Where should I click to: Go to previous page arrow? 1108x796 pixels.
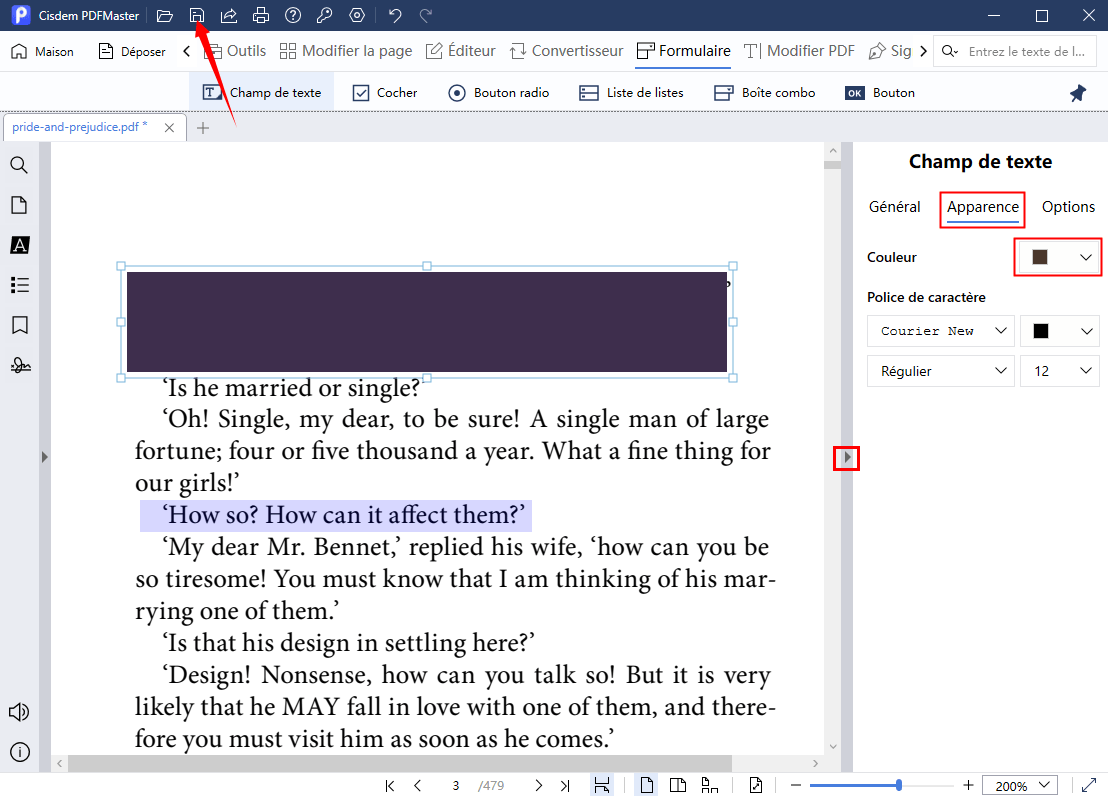tap(418, 785)
